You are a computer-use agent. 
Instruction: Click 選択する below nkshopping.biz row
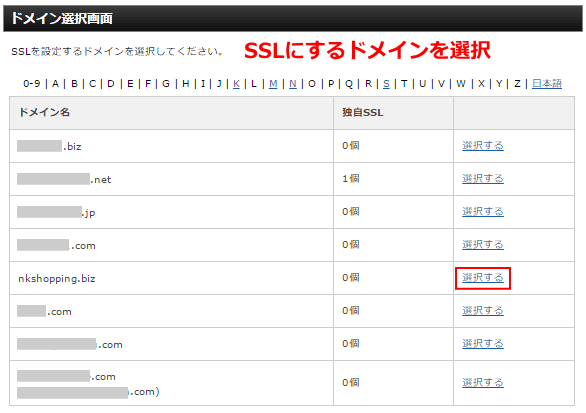482,311
